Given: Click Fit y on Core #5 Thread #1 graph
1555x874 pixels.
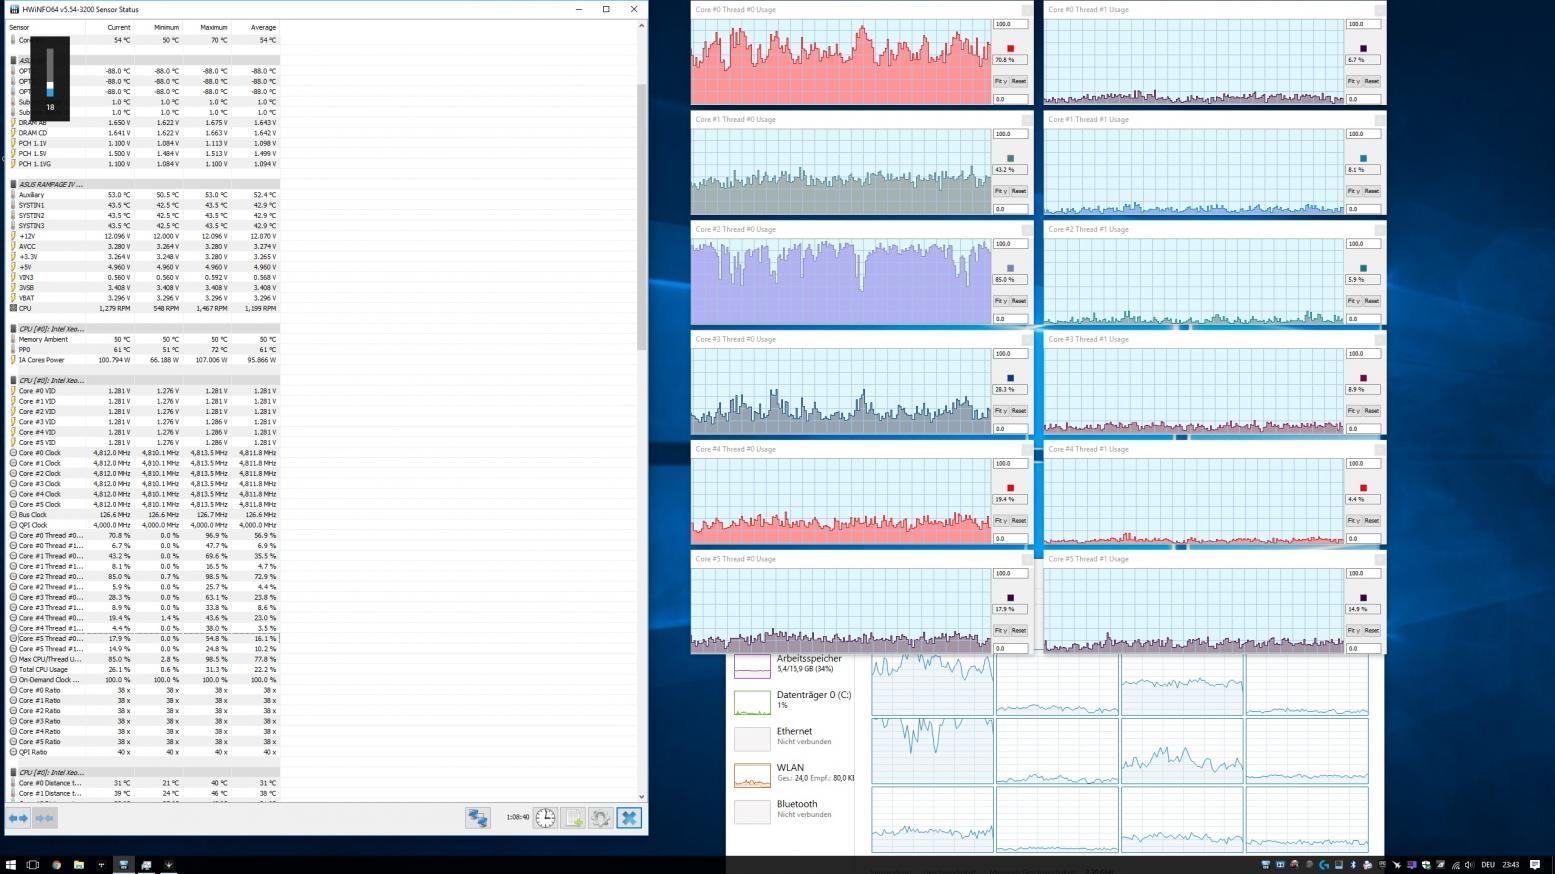Looking at the screenshot, I should (x=1353, y=631).
